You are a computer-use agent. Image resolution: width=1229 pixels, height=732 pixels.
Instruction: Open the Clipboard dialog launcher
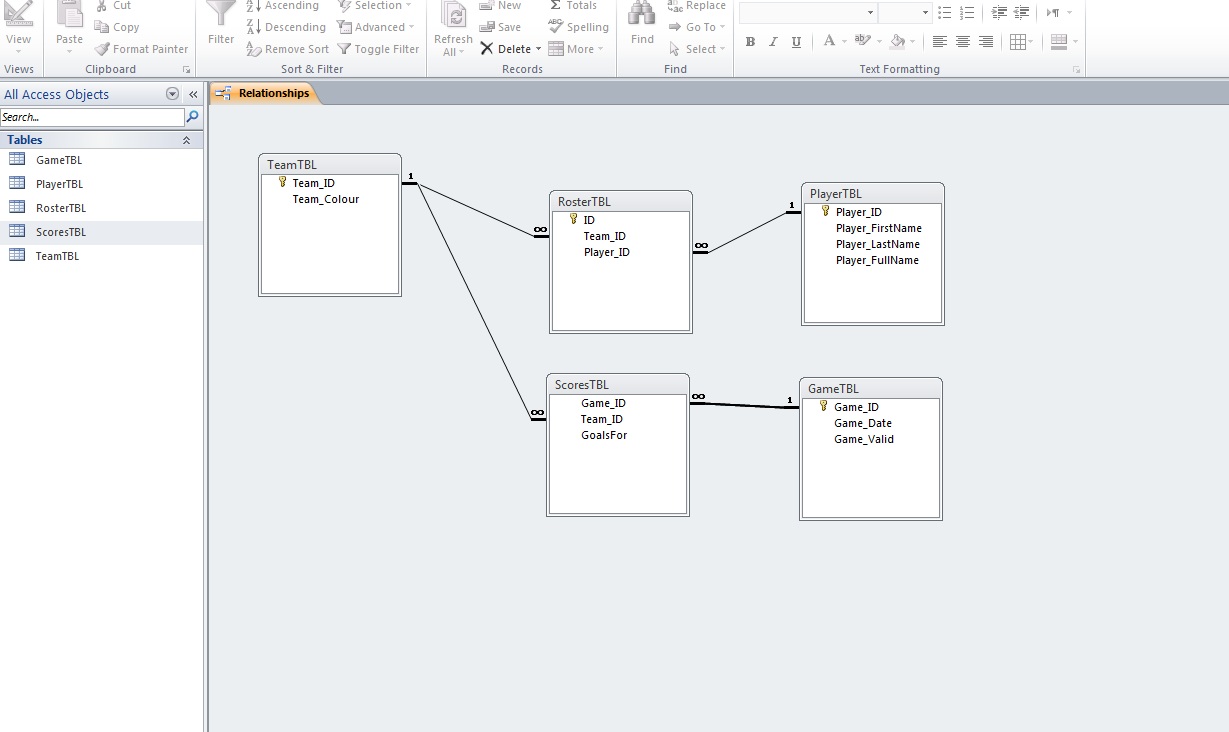(186, 70)
